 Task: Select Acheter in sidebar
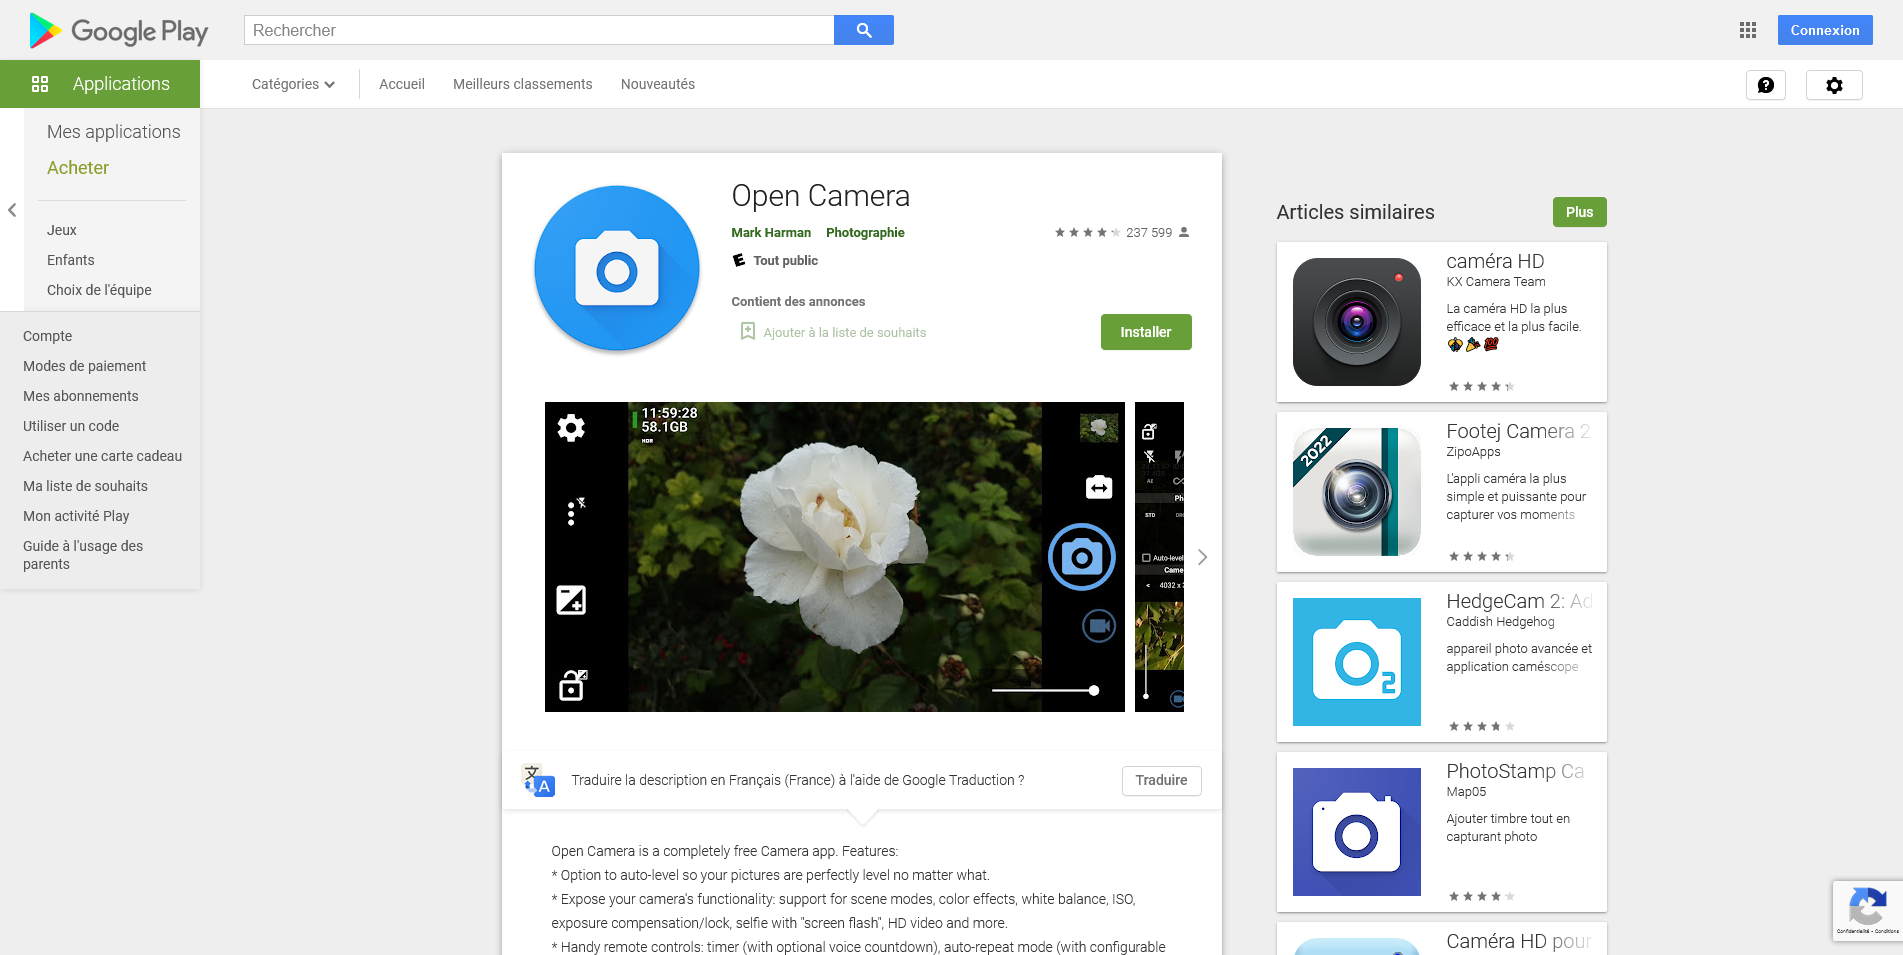click(x=78, y=168)
